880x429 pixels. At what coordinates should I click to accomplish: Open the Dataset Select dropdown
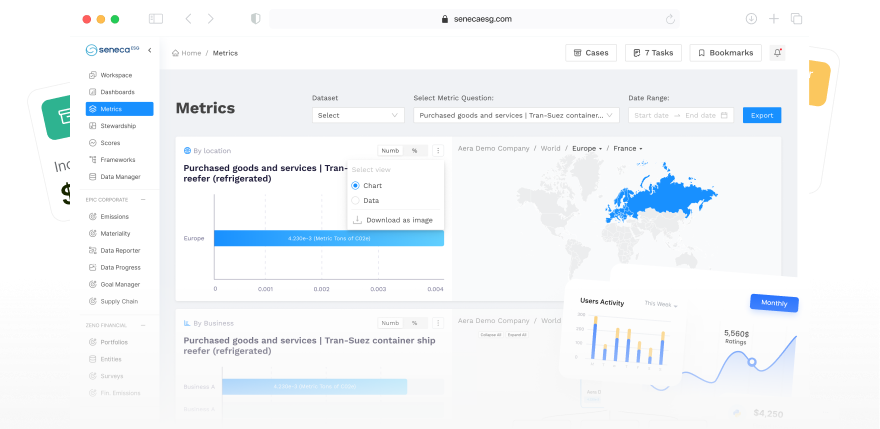click(359, 115)
